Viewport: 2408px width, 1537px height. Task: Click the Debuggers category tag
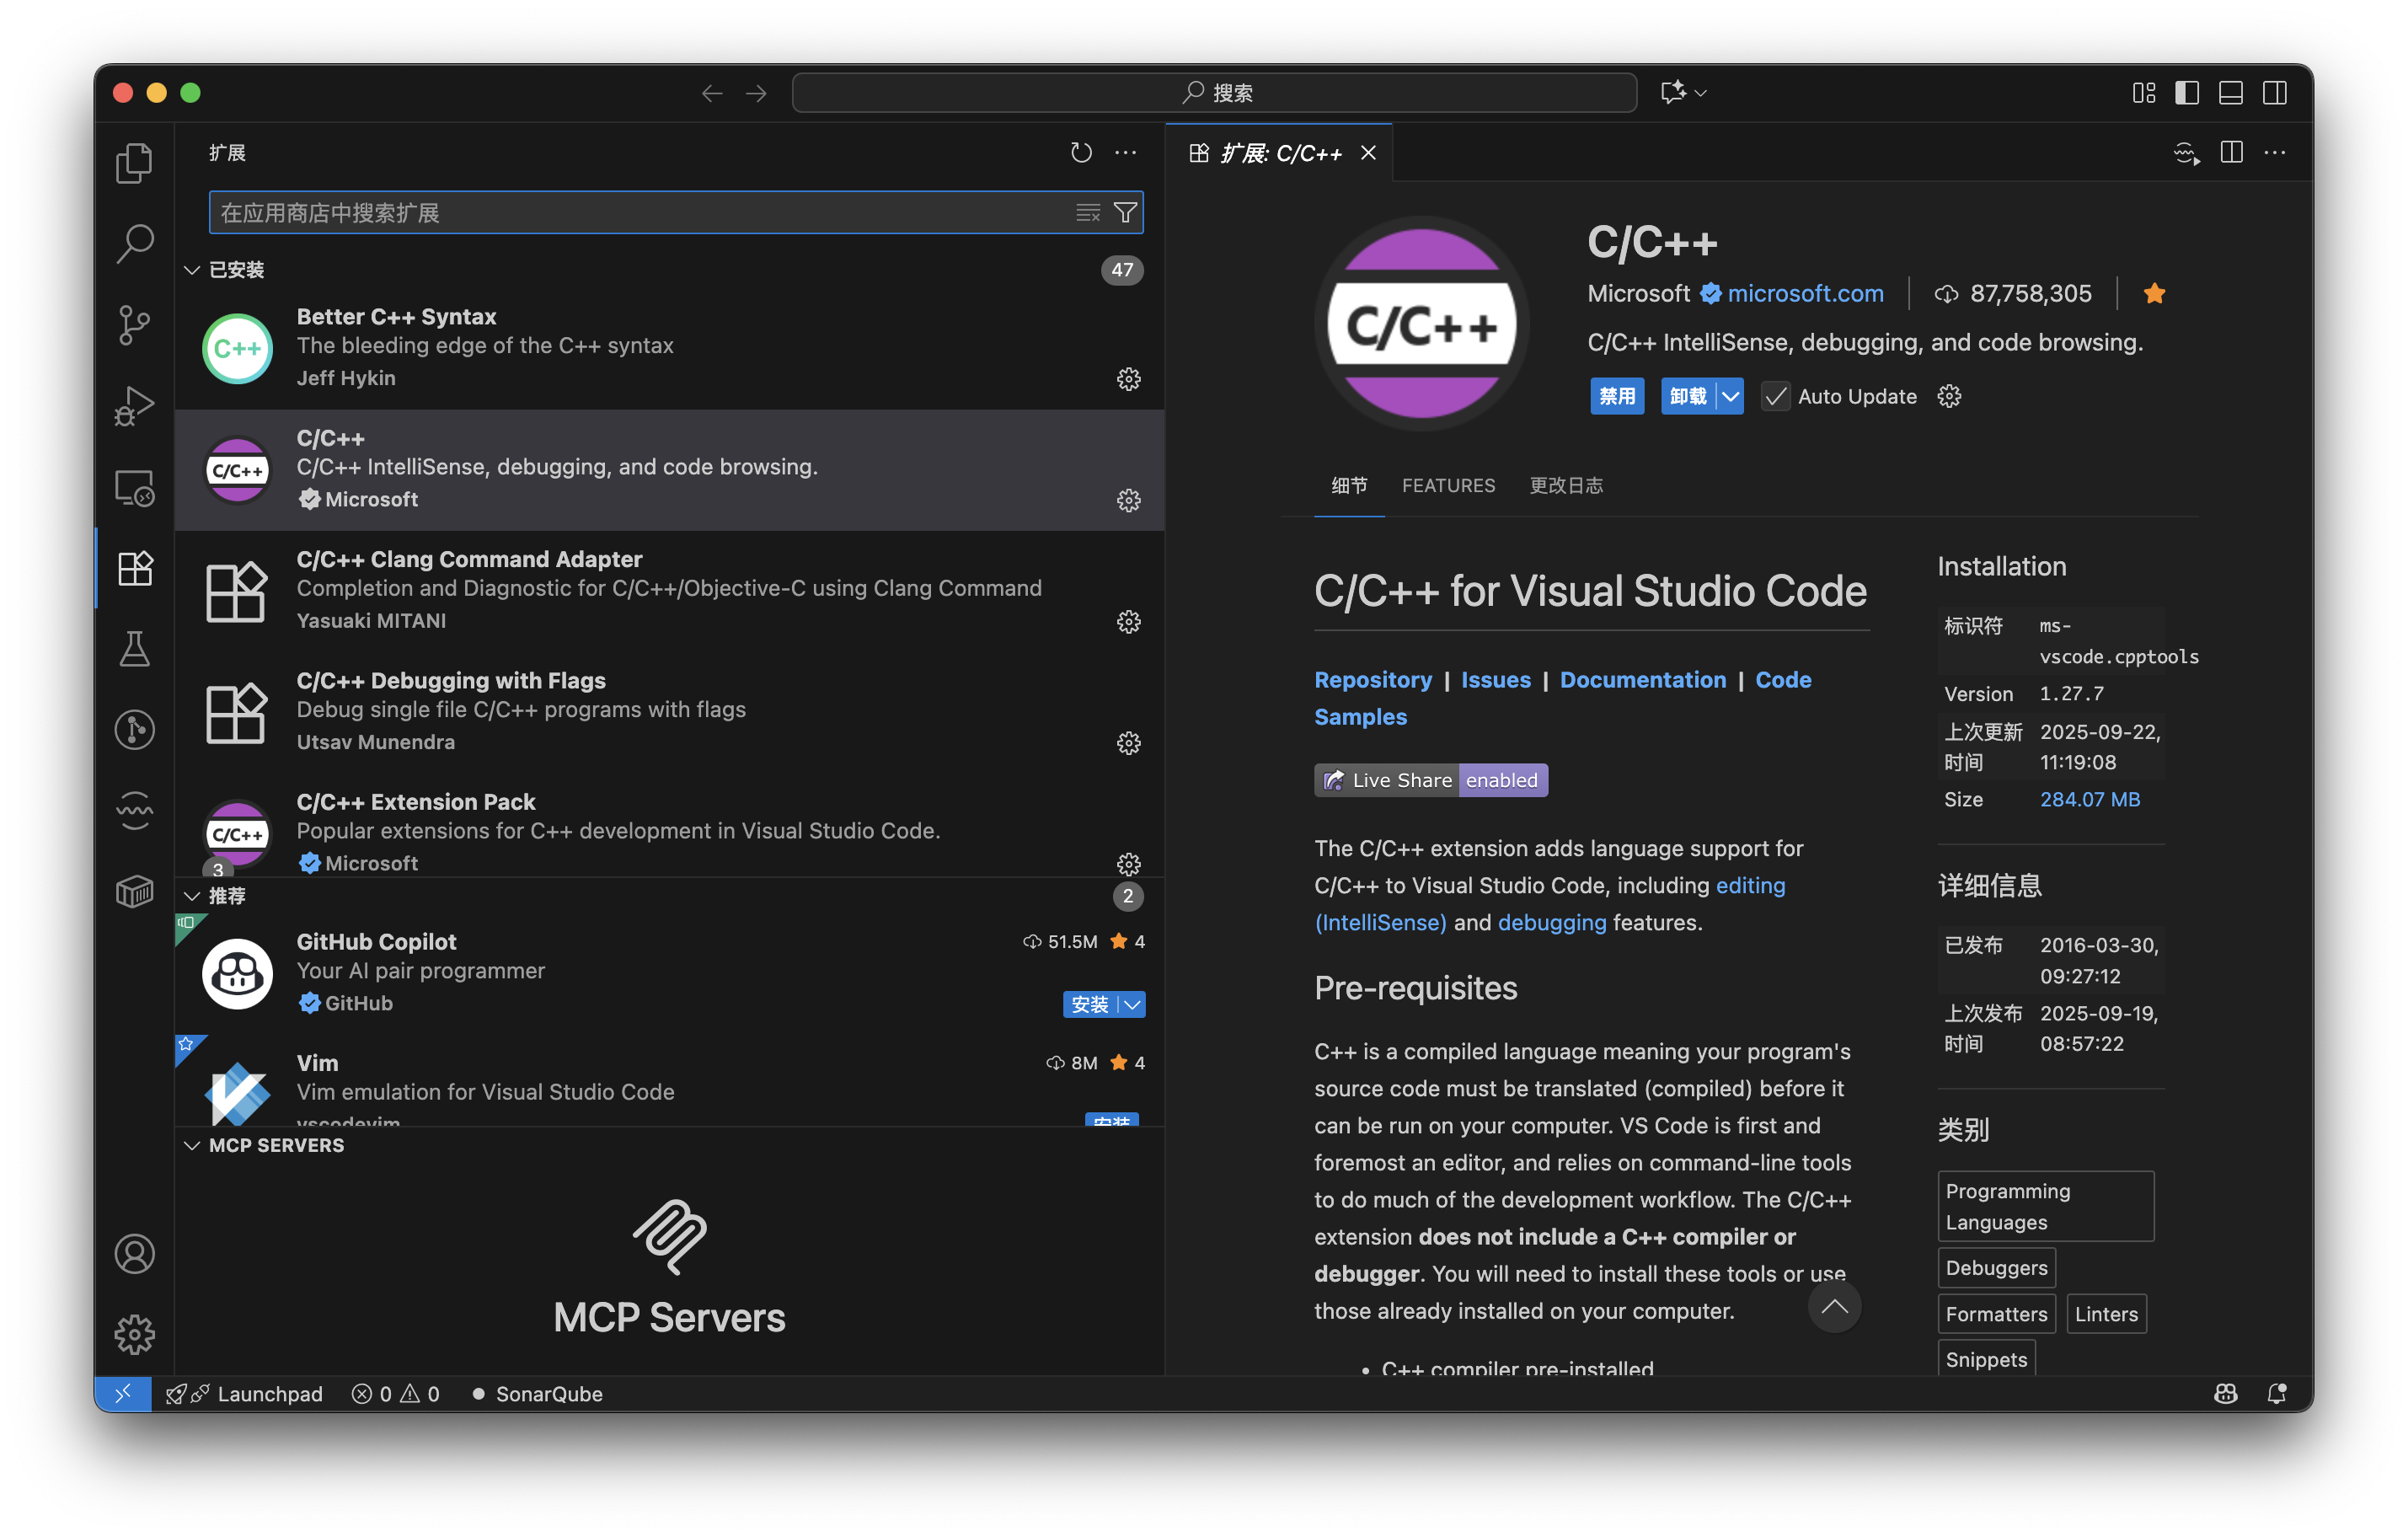[1996, 1268]
